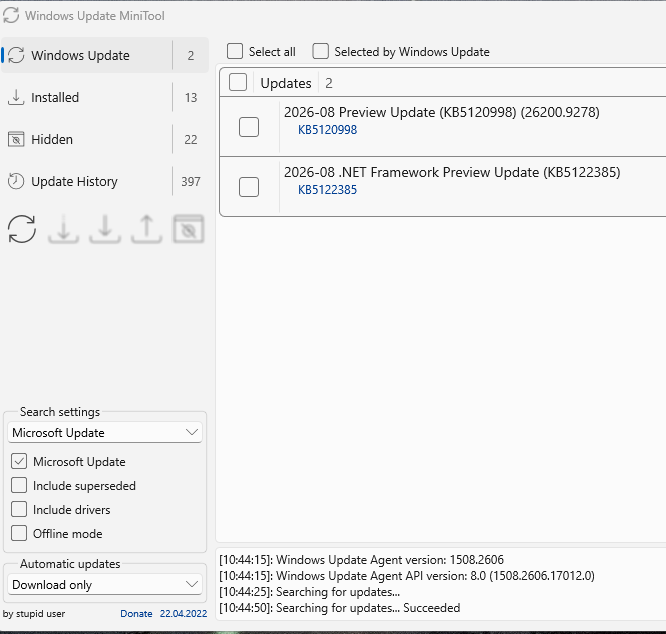Image resolution: width=666 pixels, height=634 pixels.
Task: Check the KB5122385 .NET Framework update checkbox
Action: click(249, 187)
